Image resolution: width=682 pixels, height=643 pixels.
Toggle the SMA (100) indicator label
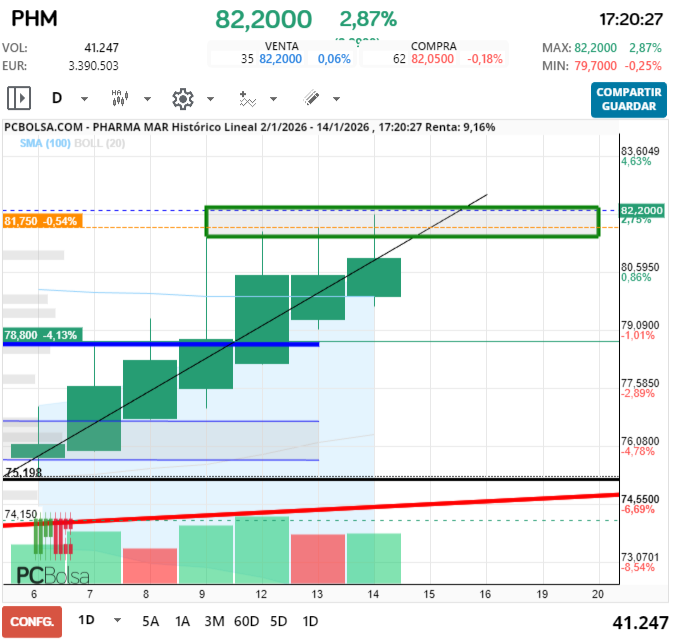point(42,144)
